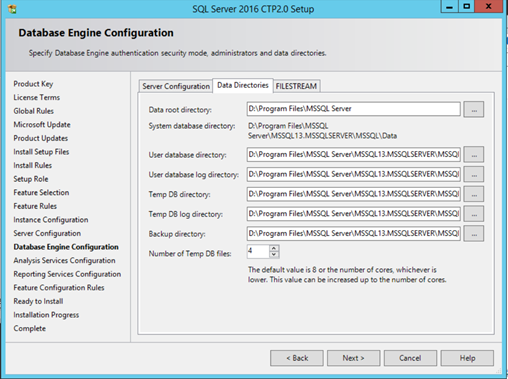Image resolution: width=508 pixels, height=379 pixels.
Task: Edit the User database log directory field
Action: [354, 174]
